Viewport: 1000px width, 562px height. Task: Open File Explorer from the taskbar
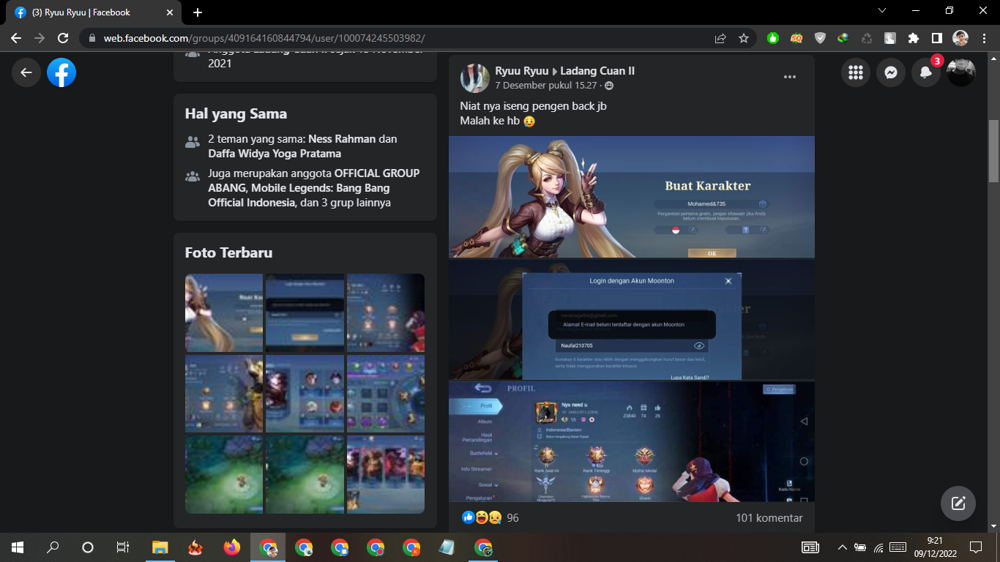tap(159, 547)
